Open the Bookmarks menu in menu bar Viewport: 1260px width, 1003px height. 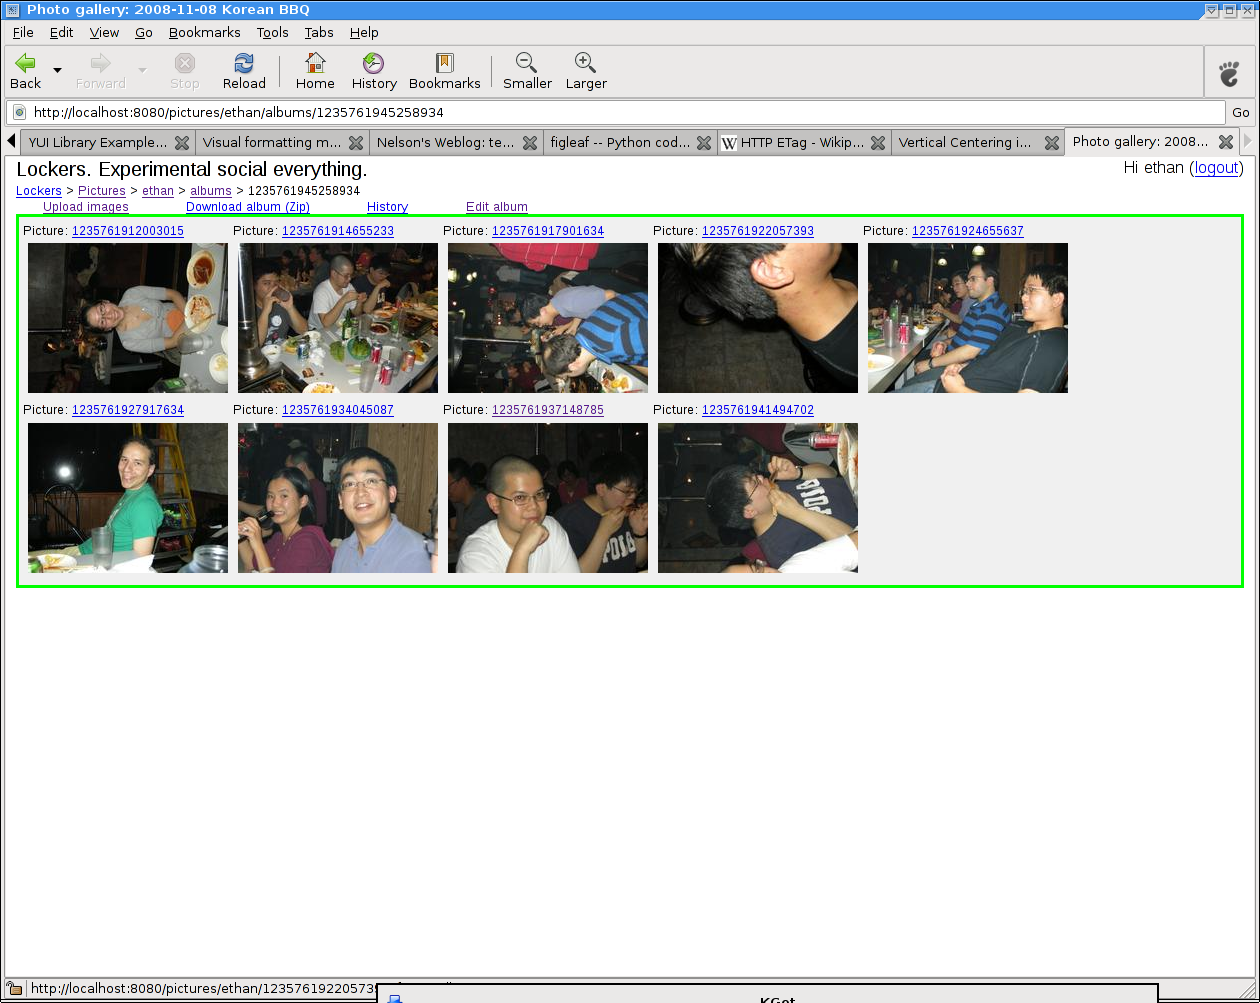[205, 32]
